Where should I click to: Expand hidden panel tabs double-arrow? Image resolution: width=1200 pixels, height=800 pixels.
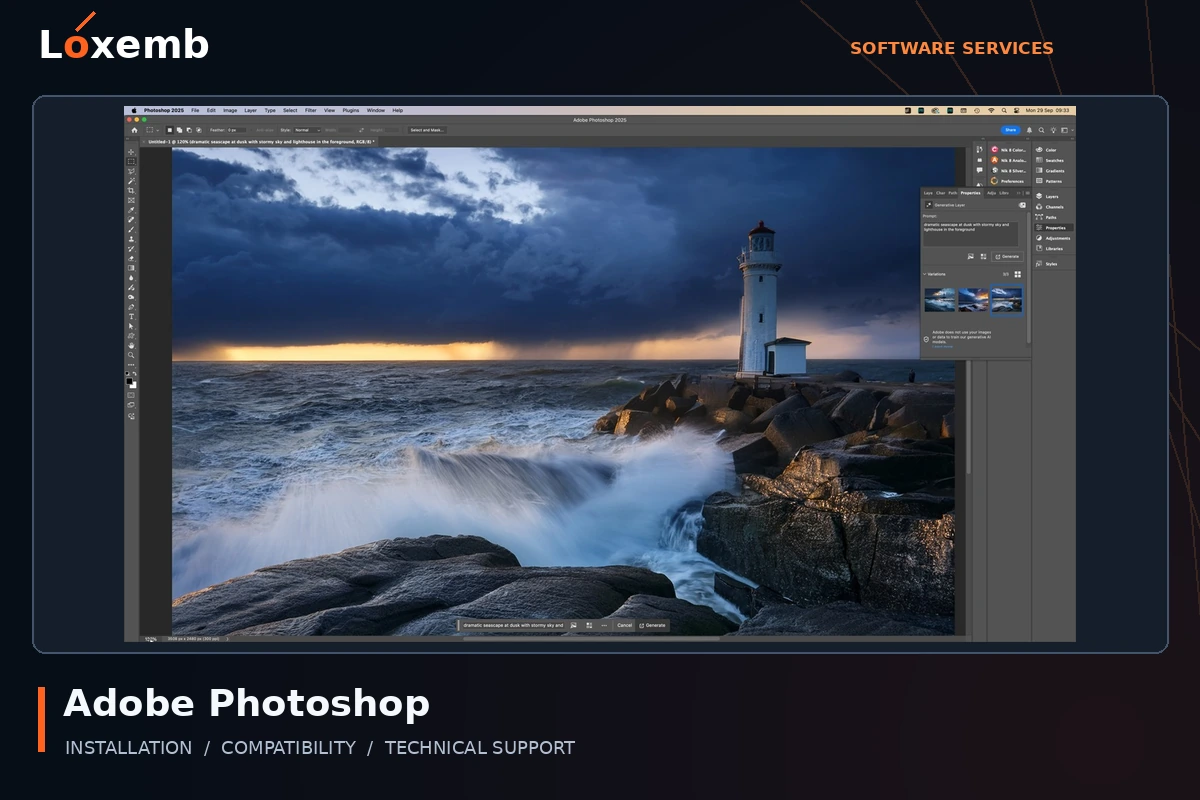point(1018,193)
